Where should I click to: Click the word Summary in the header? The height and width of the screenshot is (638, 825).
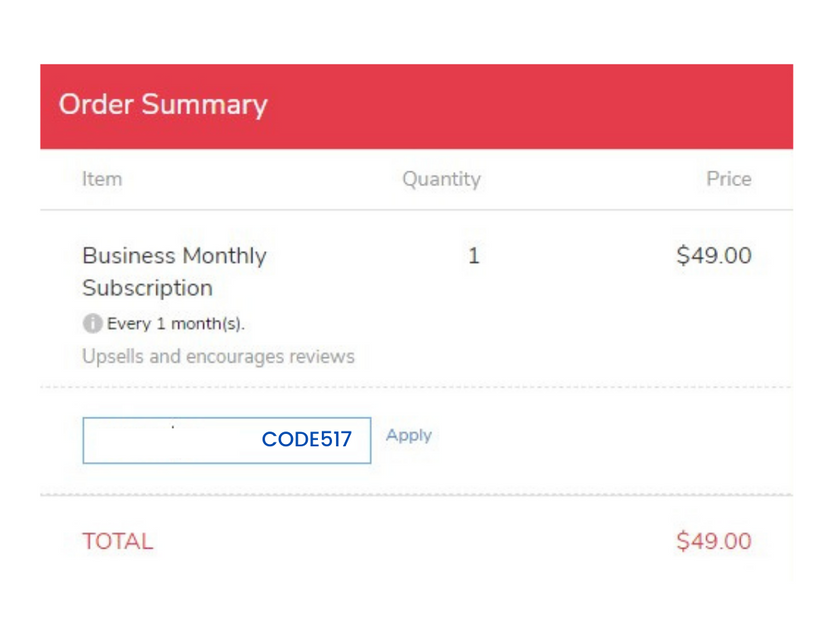tap(205, 105)
